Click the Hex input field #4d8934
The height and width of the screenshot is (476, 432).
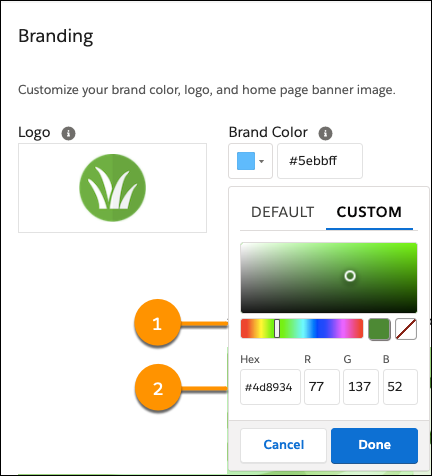[x=270, y=387]
